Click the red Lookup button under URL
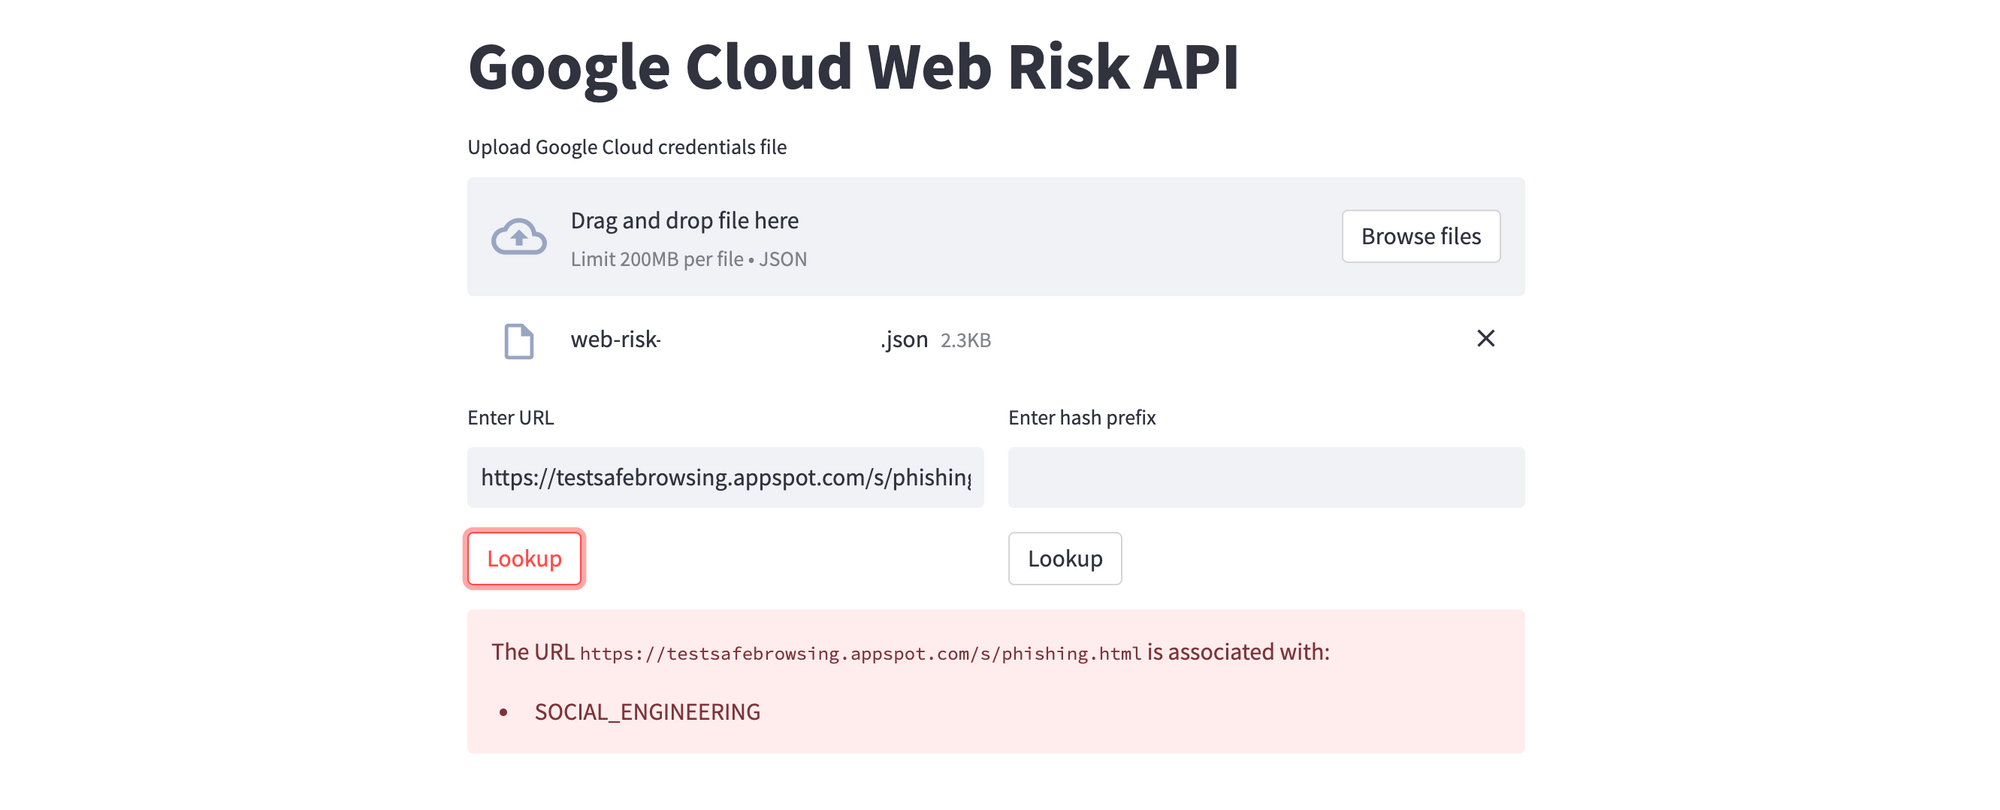The image size is (2000, 810). (524, 558)
